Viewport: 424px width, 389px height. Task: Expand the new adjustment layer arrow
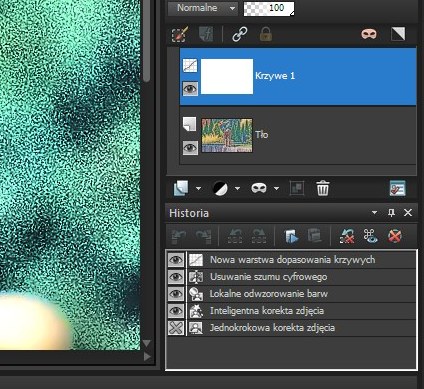237,189
